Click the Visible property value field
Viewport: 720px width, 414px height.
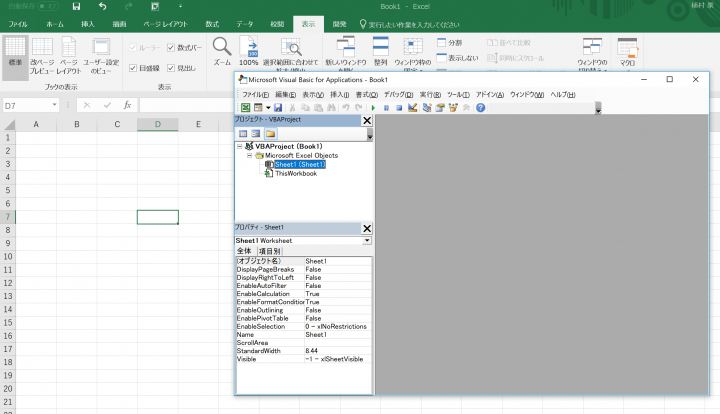(338, 359)
